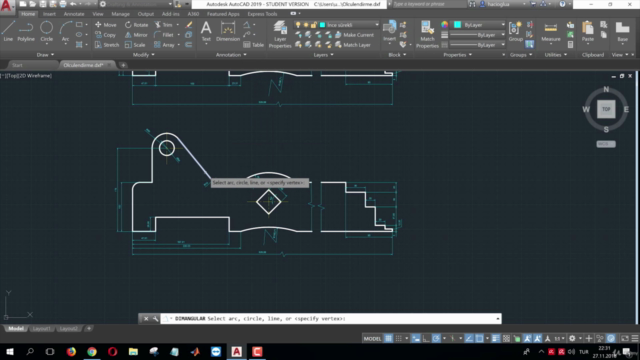Click the Move command icon

click(x=105, y=25)
